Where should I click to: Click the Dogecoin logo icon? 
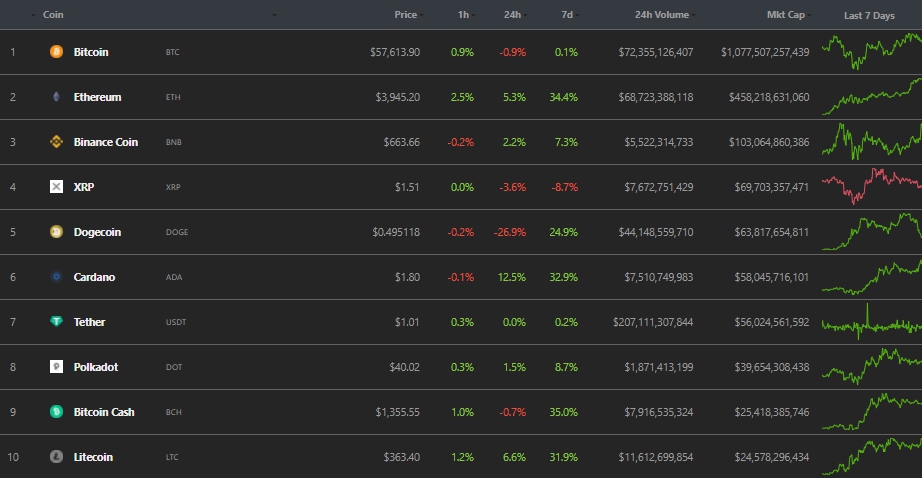point(56,232)
